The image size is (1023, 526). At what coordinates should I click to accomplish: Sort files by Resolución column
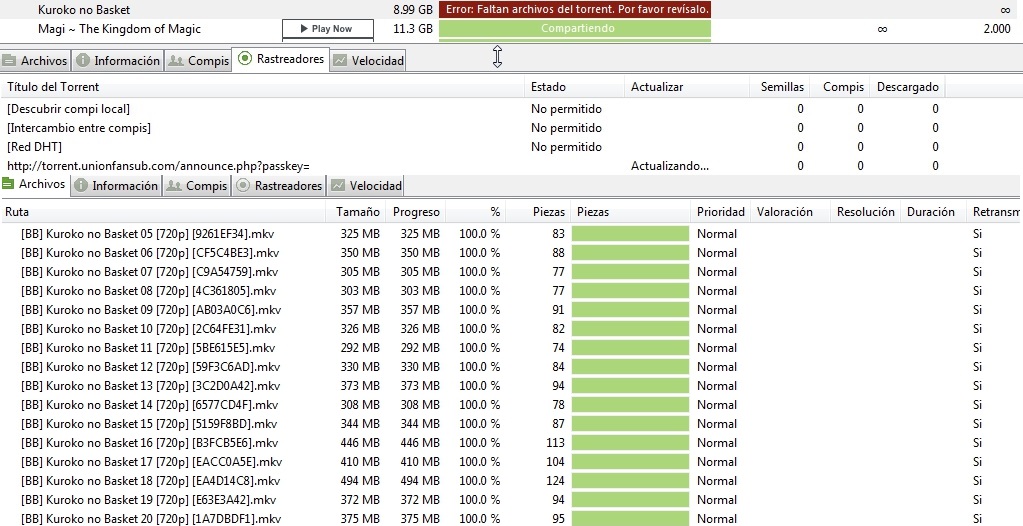(x=866, y=212)
